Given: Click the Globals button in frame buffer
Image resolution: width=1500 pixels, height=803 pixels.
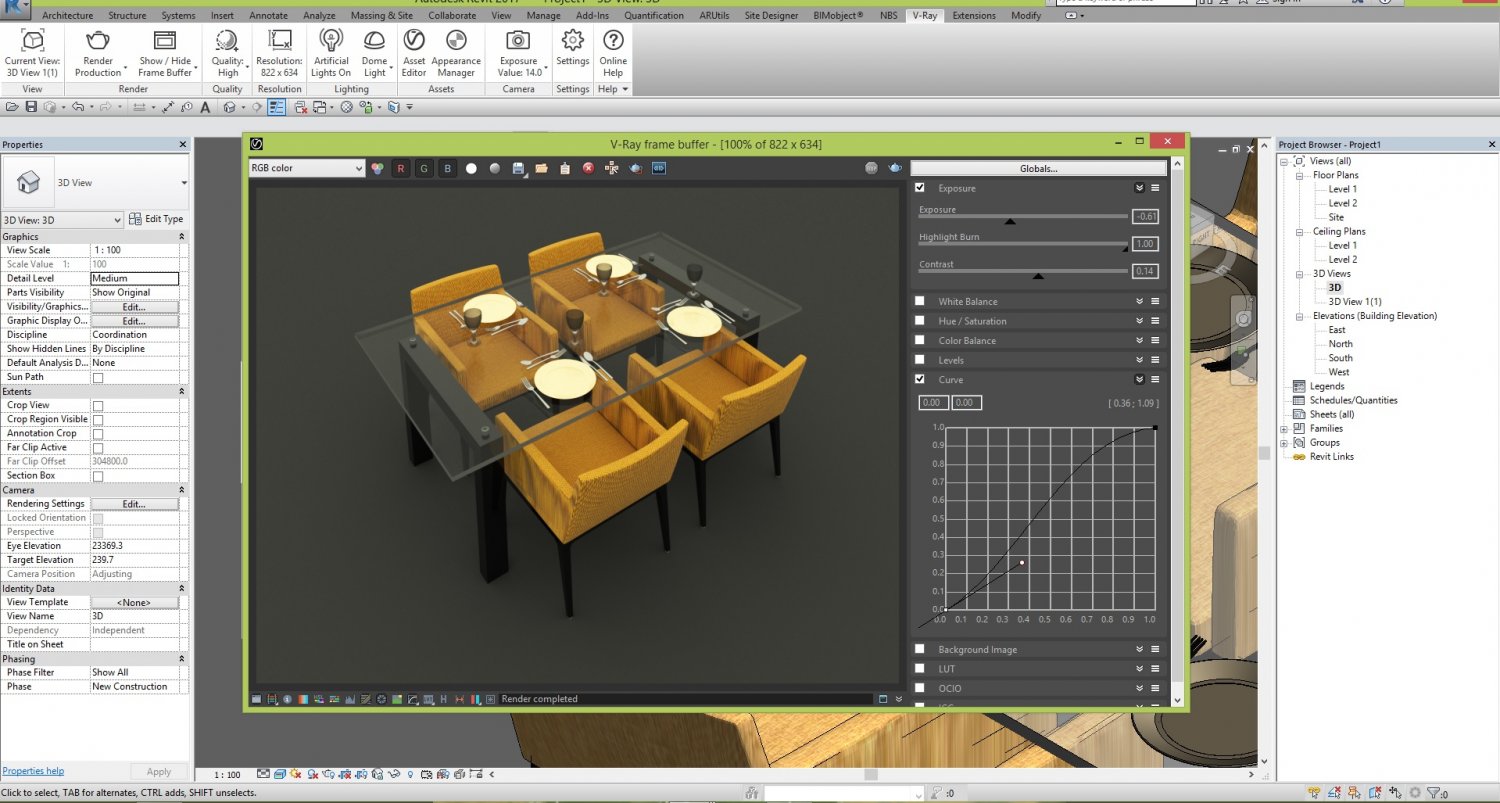Looking at the screenshot, I should coord(1038,168).
